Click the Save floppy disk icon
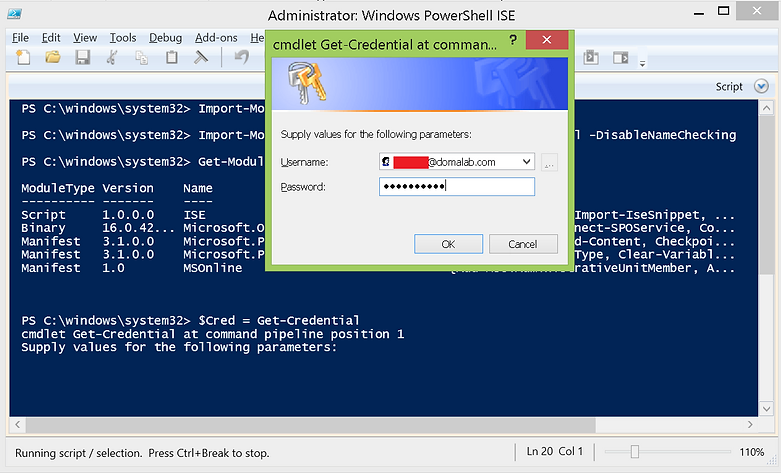The width and height of the screenshot is (781, 473). (83, 58)
